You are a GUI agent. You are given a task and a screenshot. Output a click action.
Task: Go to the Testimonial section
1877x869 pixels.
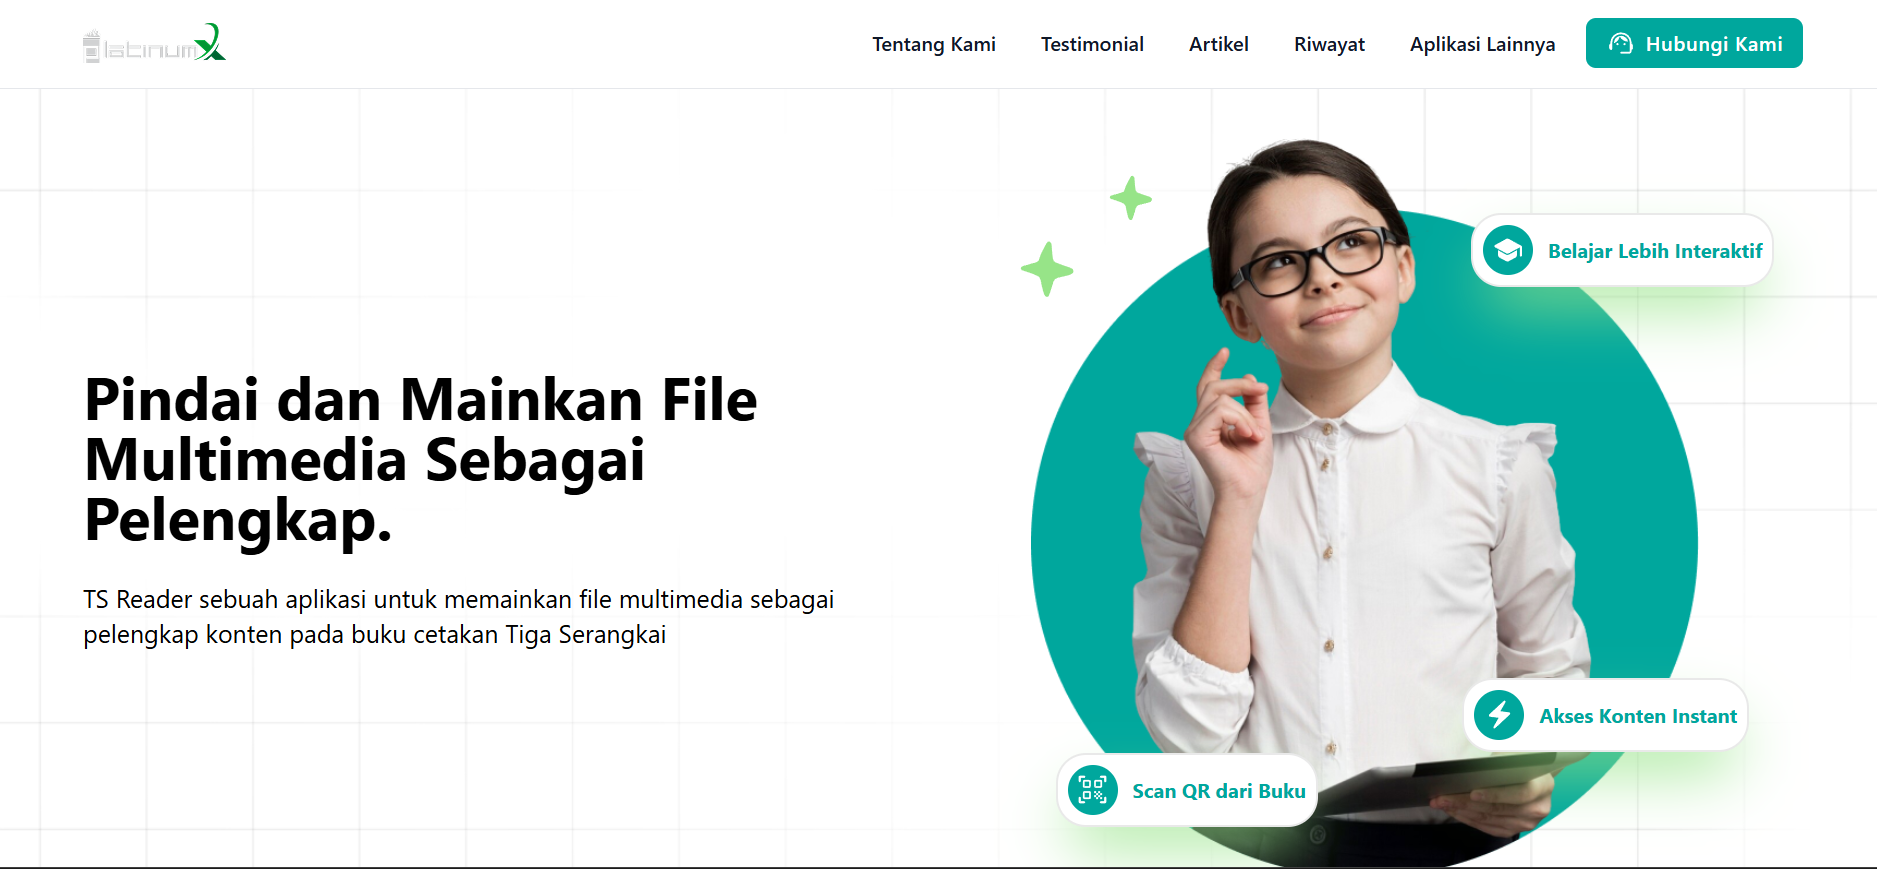pos(1092,44)
